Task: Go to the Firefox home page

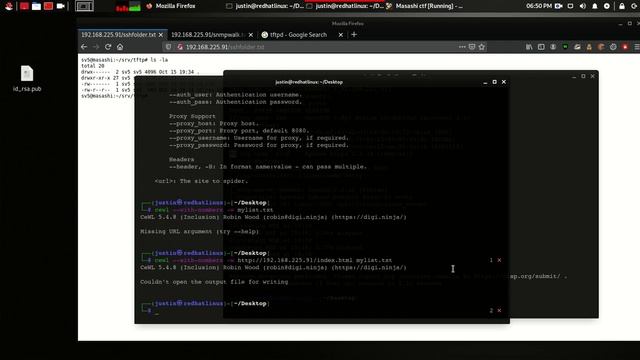Action: click(x=120, y=47)
